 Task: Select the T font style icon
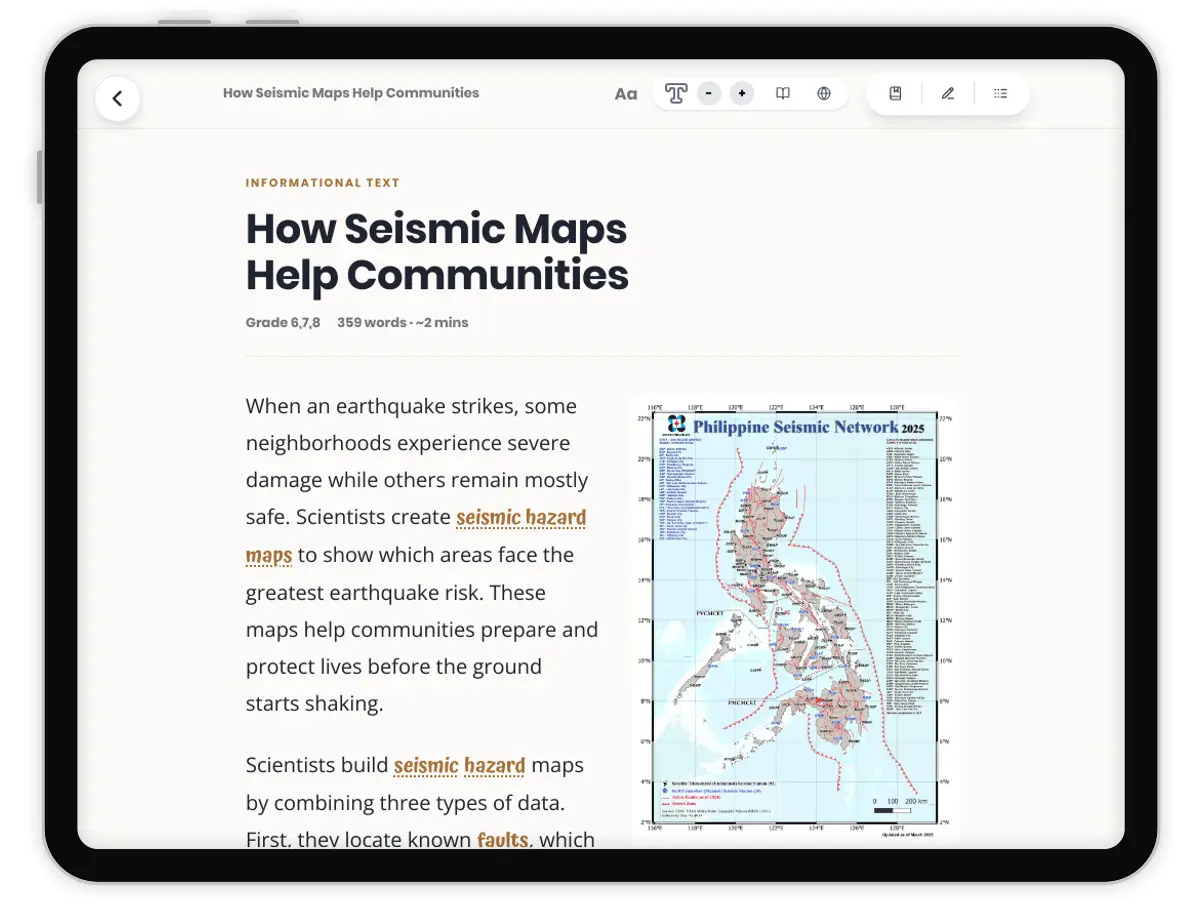point(676,94)
